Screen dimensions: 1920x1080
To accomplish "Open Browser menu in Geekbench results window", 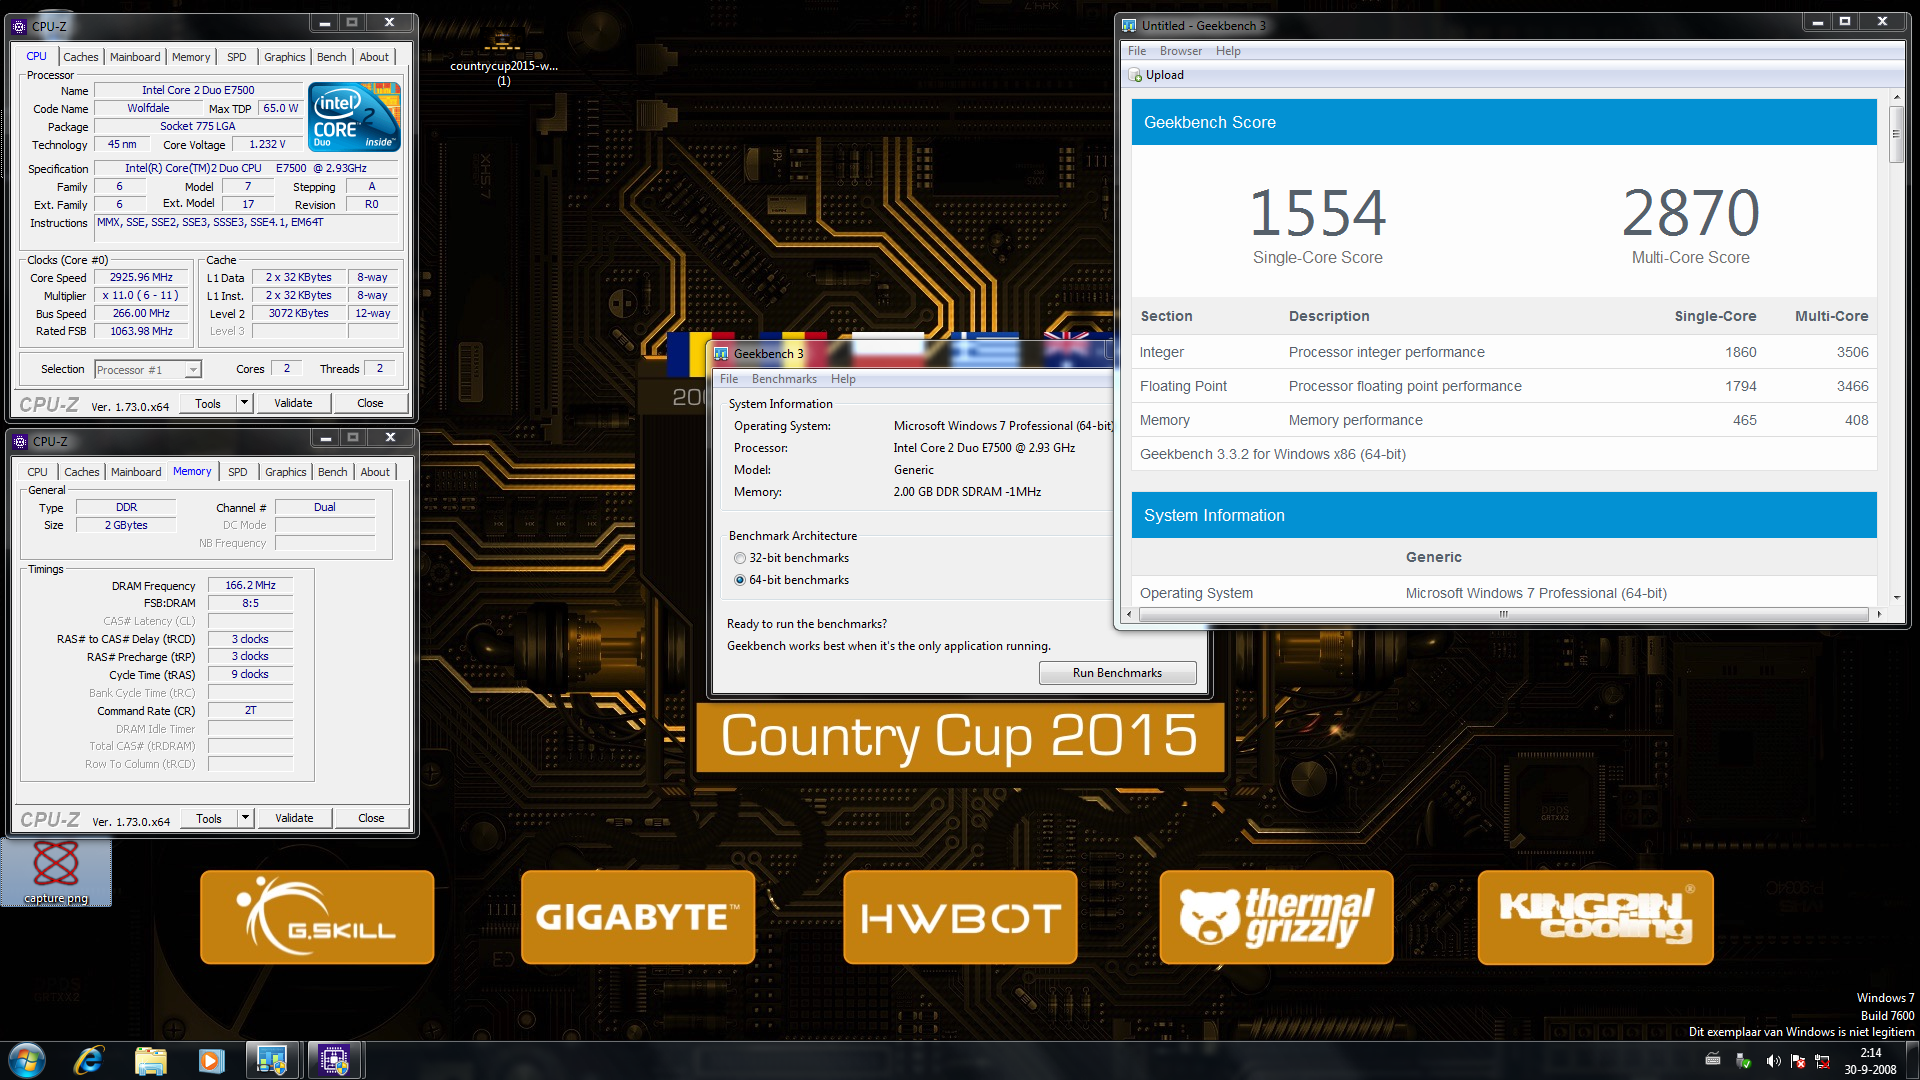I will 1181,51.
